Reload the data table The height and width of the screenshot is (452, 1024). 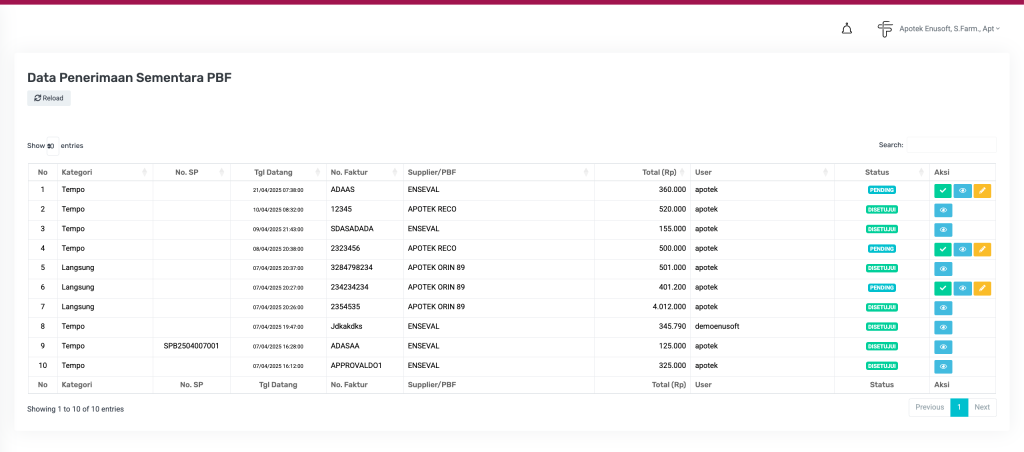49,98
